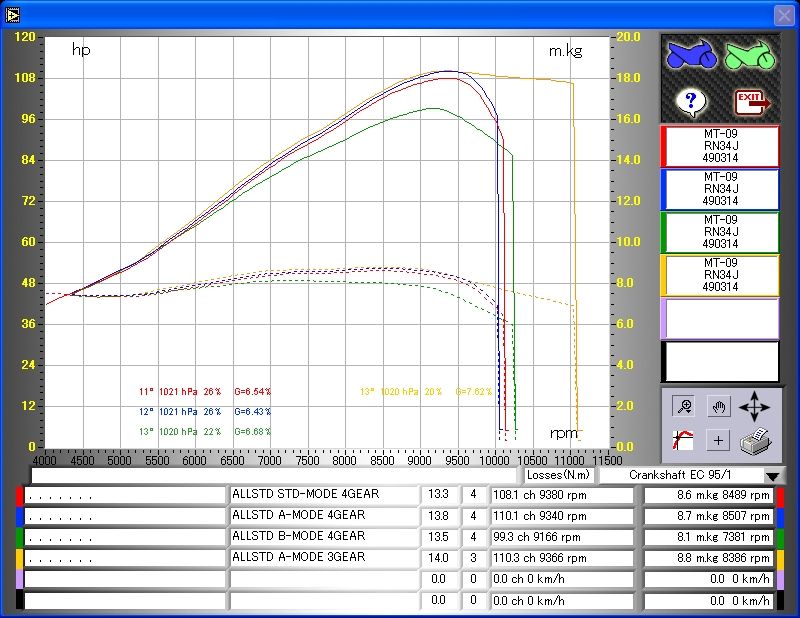Click the gear value 3 in fourth row
This screenshot has width=800, height=618.
coord(473,557)
